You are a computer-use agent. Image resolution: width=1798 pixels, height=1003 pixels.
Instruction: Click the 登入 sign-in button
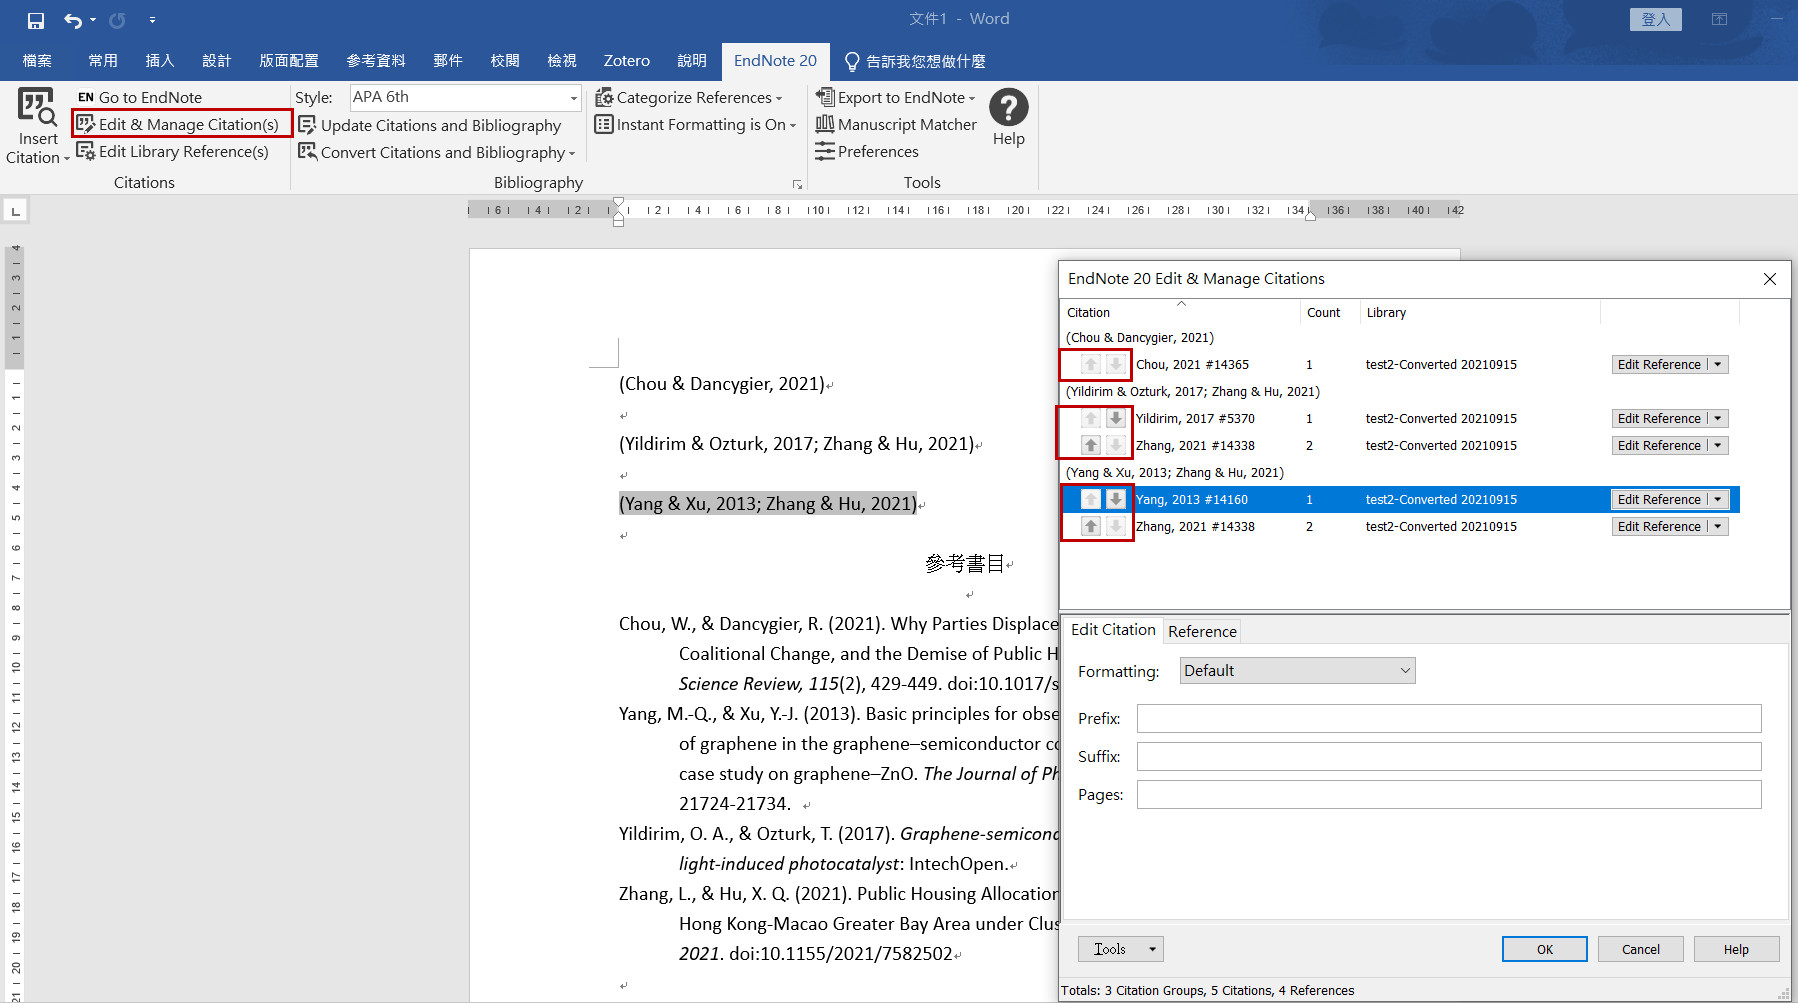click(1655, 19)
